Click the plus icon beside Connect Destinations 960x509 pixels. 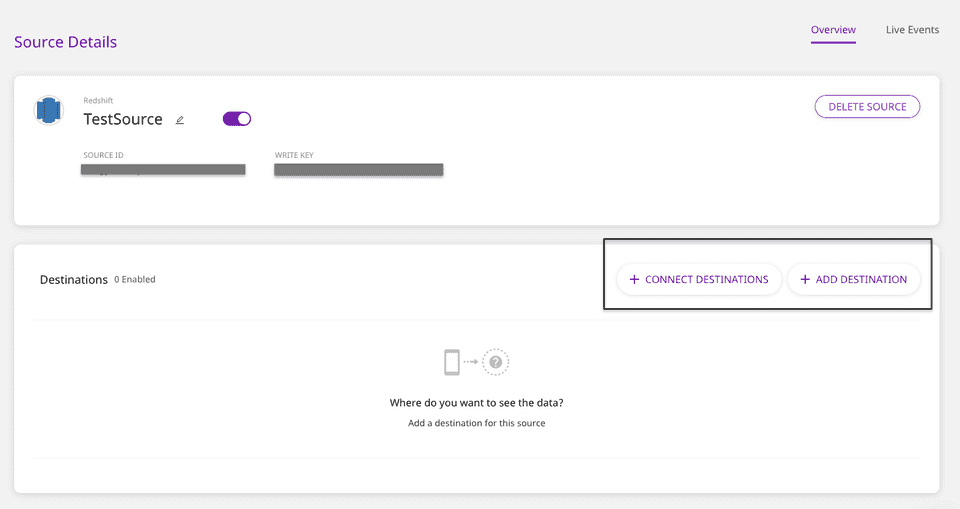pyautogui.click(x=634, y=280)
